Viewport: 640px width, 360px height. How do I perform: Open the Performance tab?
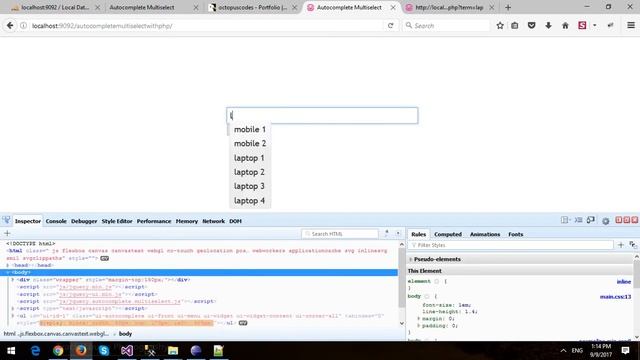point(154,221)
